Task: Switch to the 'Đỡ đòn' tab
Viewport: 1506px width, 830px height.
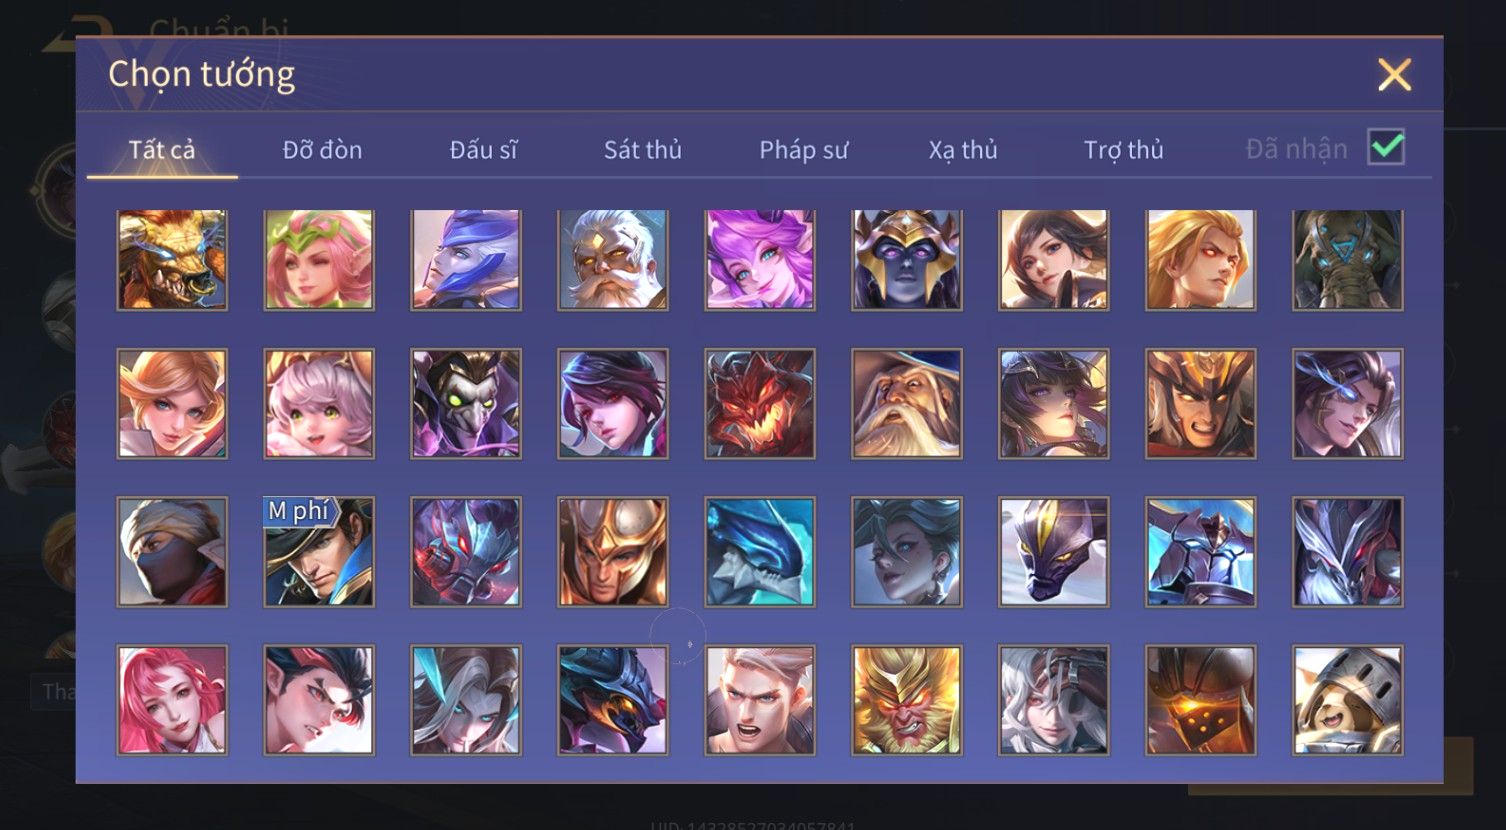Action: click(322, 150)
